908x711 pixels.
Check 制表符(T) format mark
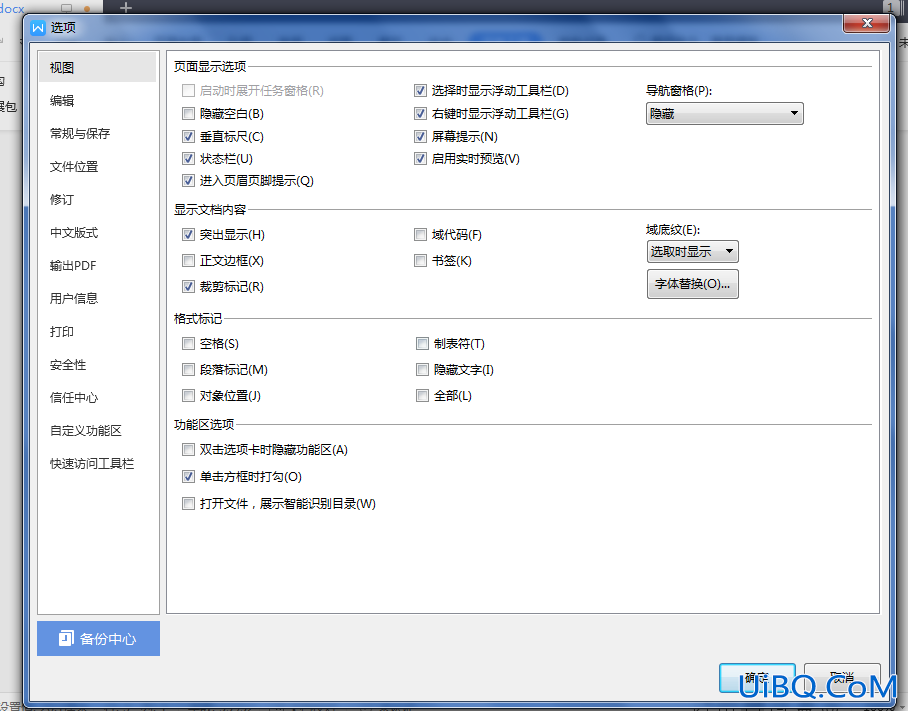click(x=423, y=343)
